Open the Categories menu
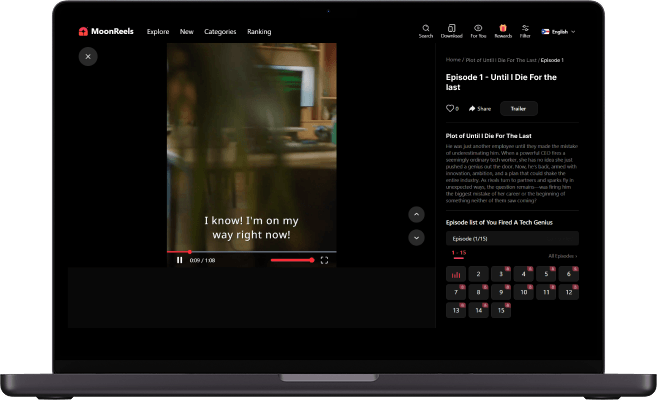The width and height of the screenshot is (657, 400). tap(220, 32)
